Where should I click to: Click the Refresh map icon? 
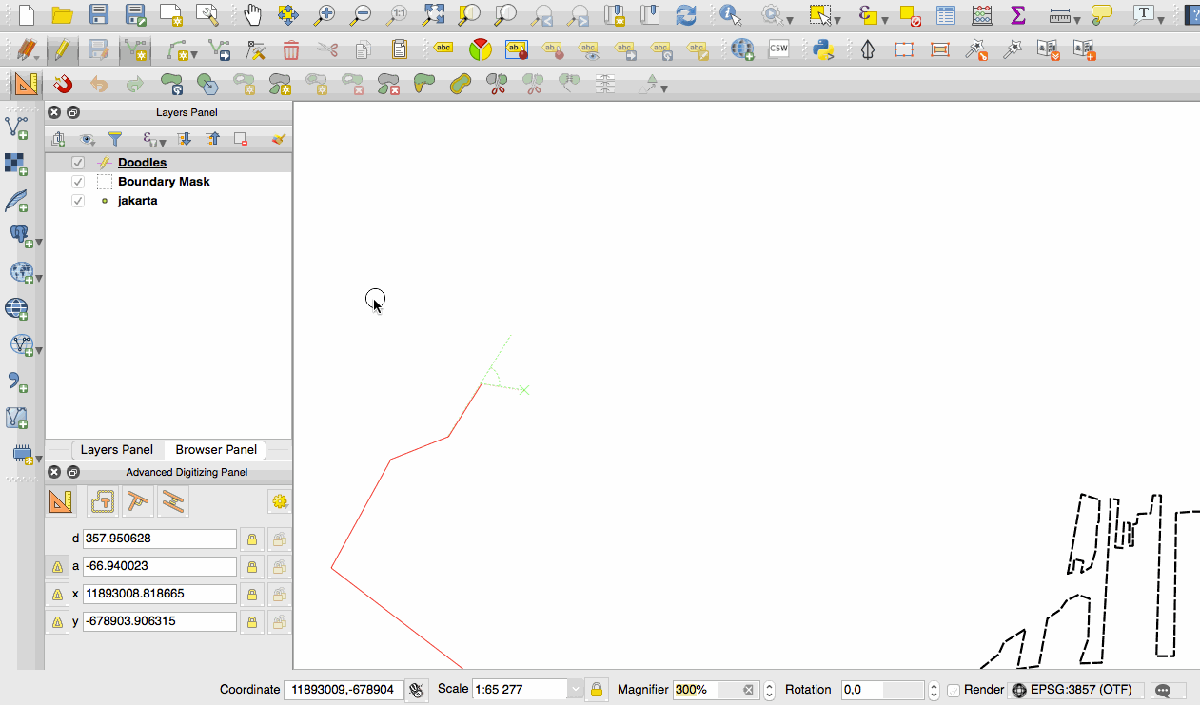tap(686, 15)
